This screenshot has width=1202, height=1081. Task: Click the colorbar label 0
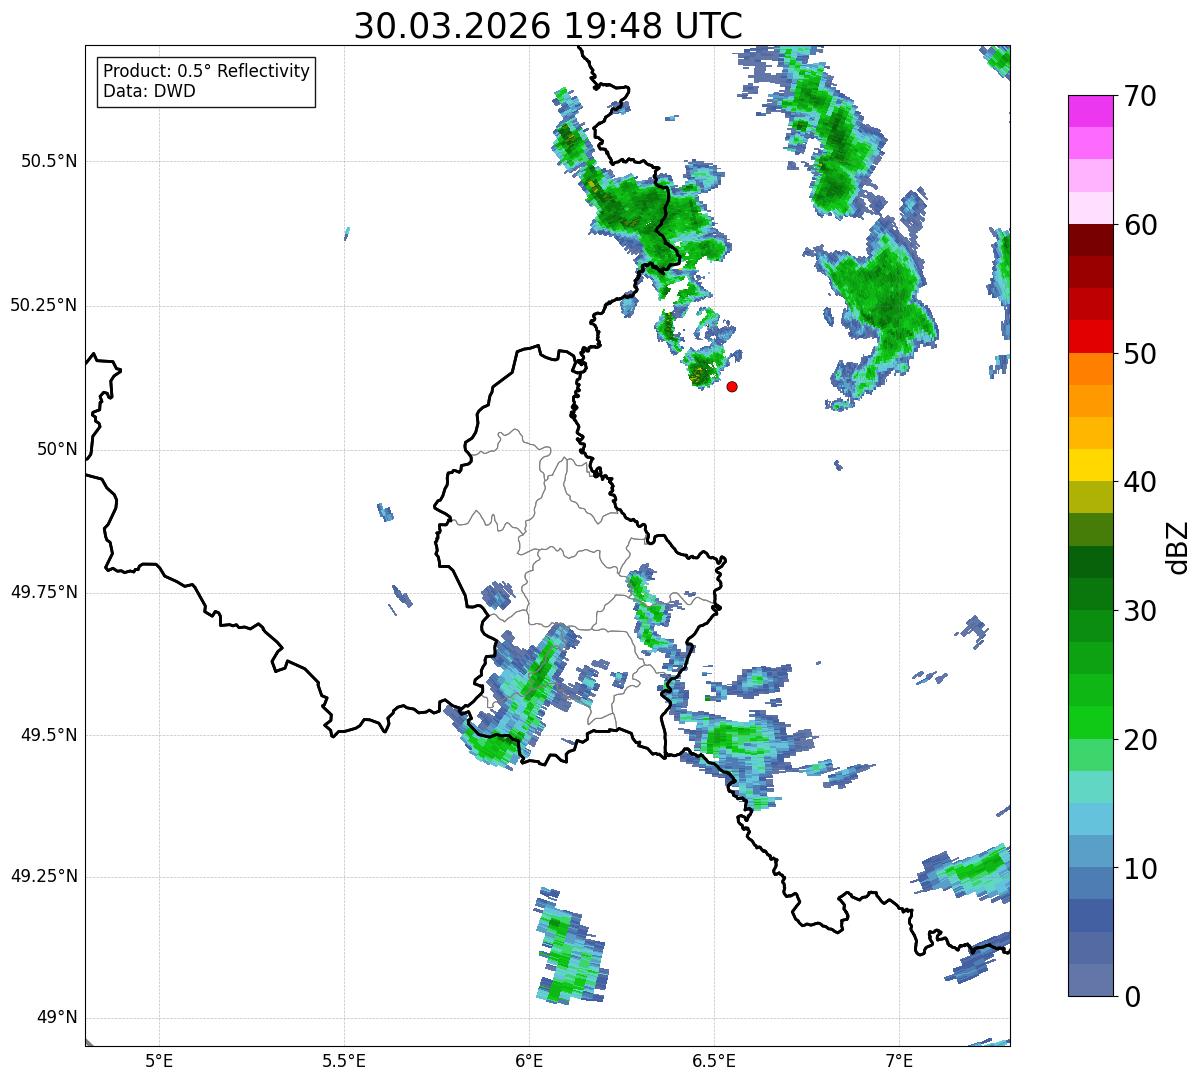1131,997
